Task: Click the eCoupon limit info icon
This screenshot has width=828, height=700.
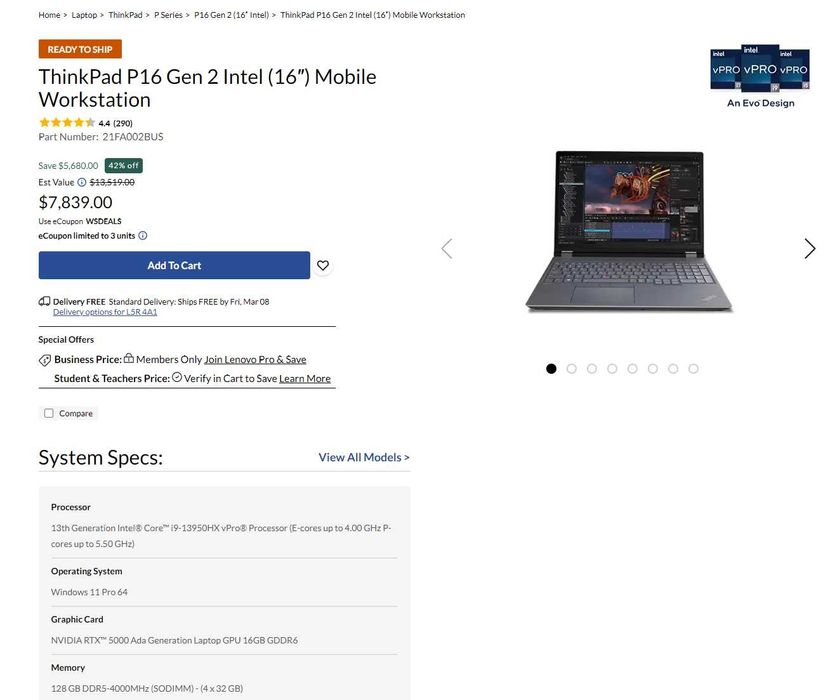Action: [x=143, y=235]
